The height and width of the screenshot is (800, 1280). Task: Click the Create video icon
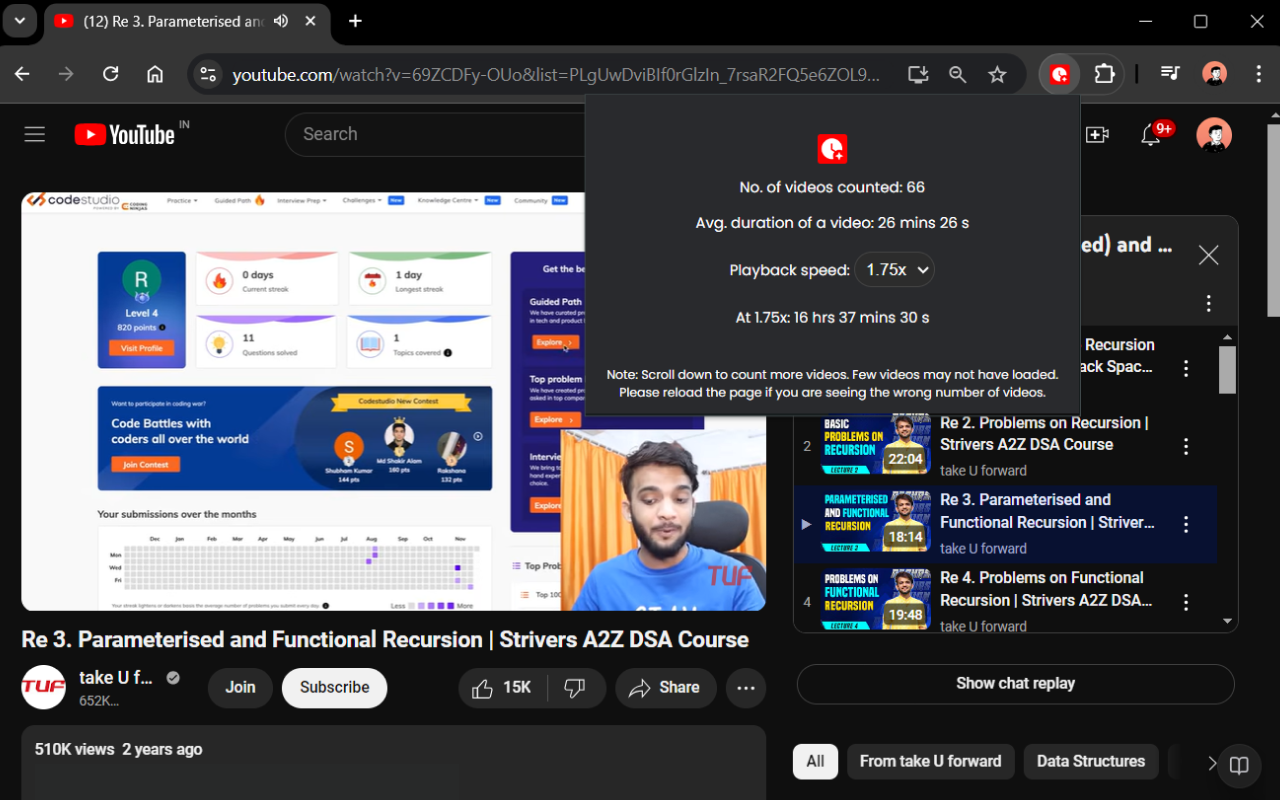[x=1097, y=134]
